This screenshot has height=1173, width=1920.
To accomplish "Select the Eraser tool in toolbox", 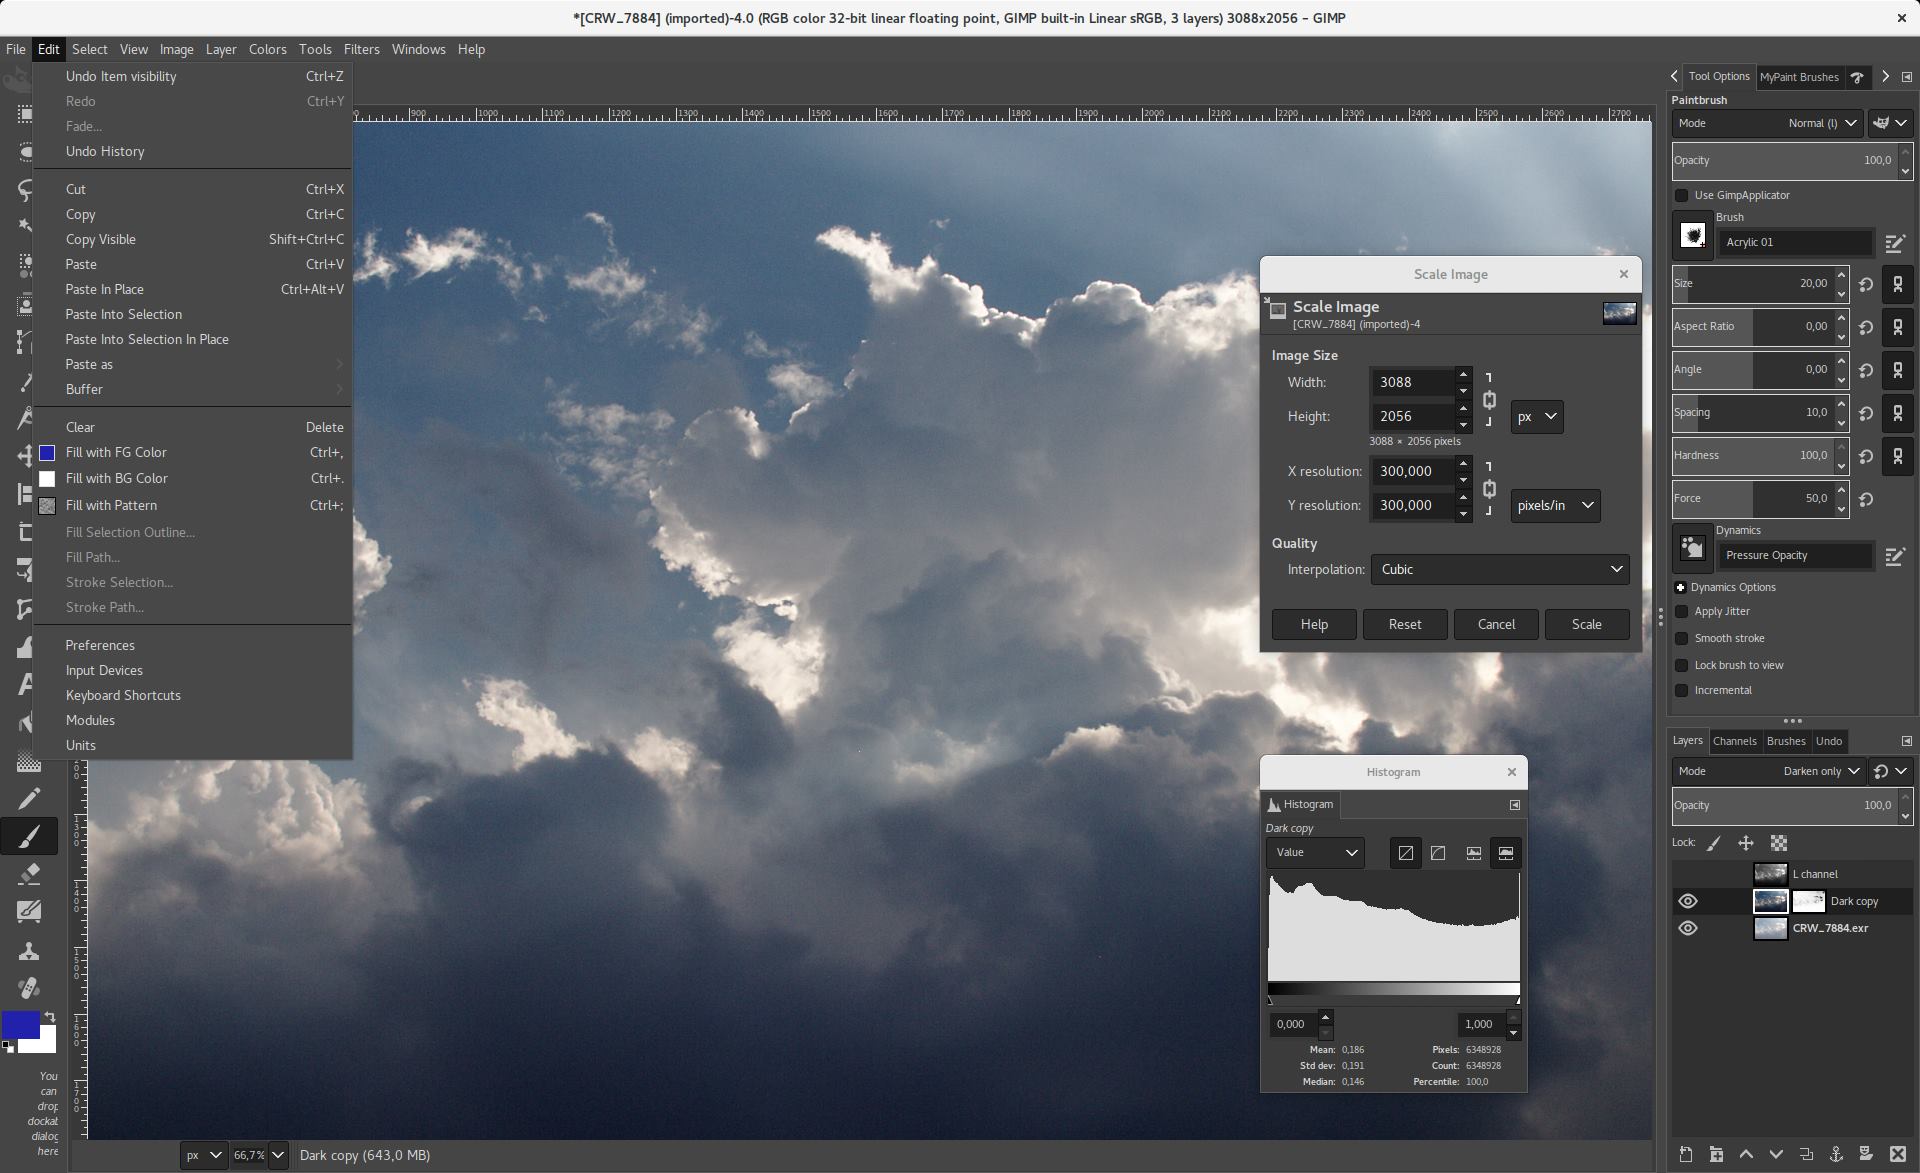I will (x=29, y=873).
